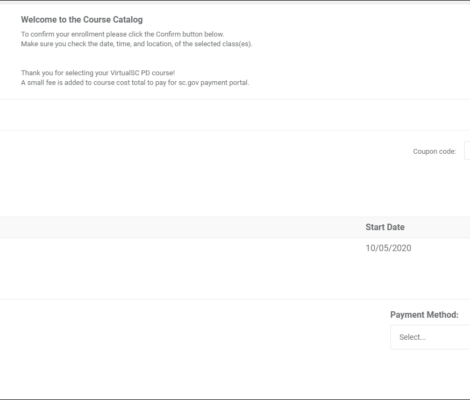
Task: Click the VirtualSC PD course text
Action: [142, 73]
